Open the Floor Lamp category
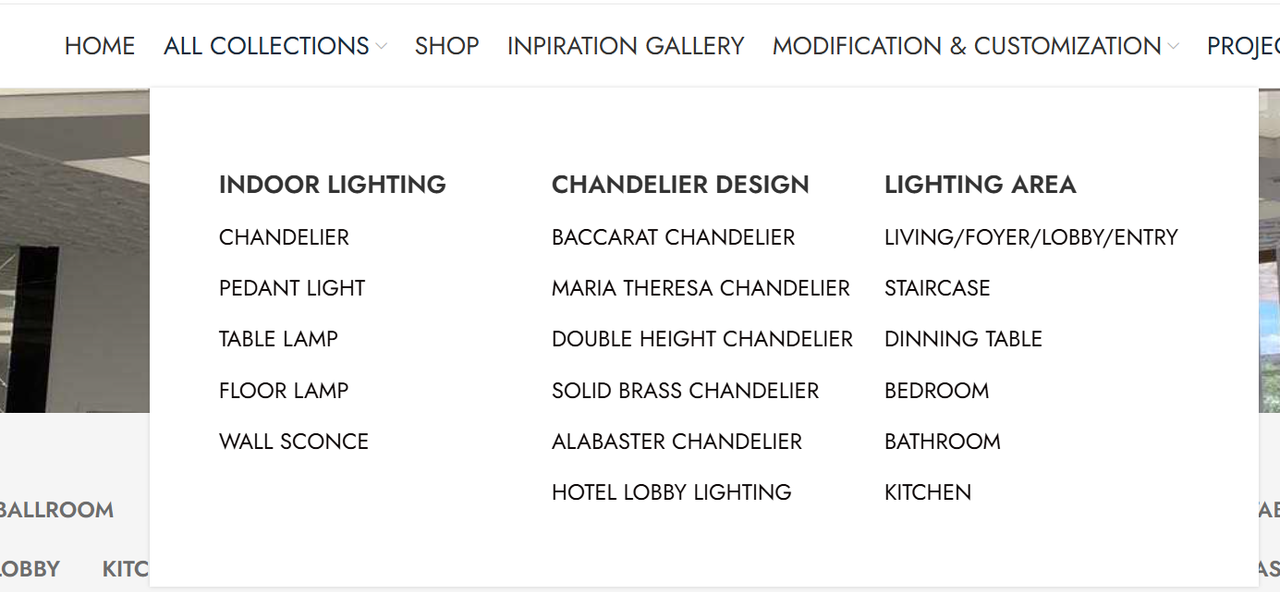Viewport: 1280px width, 592px height. point(283,391)
